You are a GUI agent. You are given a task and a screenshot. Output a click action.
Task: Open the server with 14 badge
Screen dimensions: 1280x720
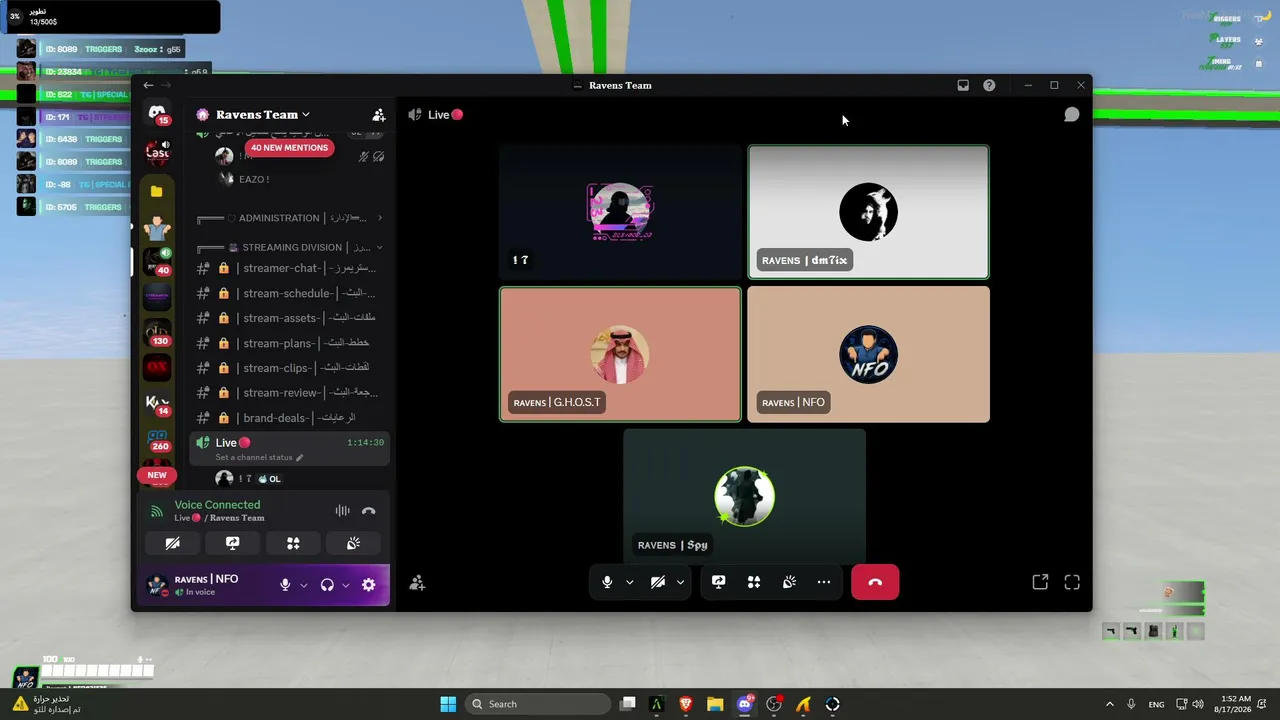pyautogui.click(x=157, y=402)
